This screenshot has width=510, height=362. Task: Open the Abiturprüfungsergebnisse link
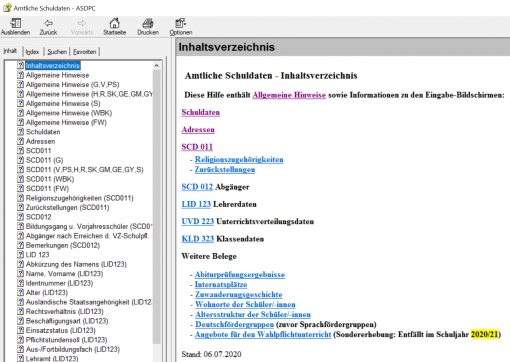coord(240,274)
